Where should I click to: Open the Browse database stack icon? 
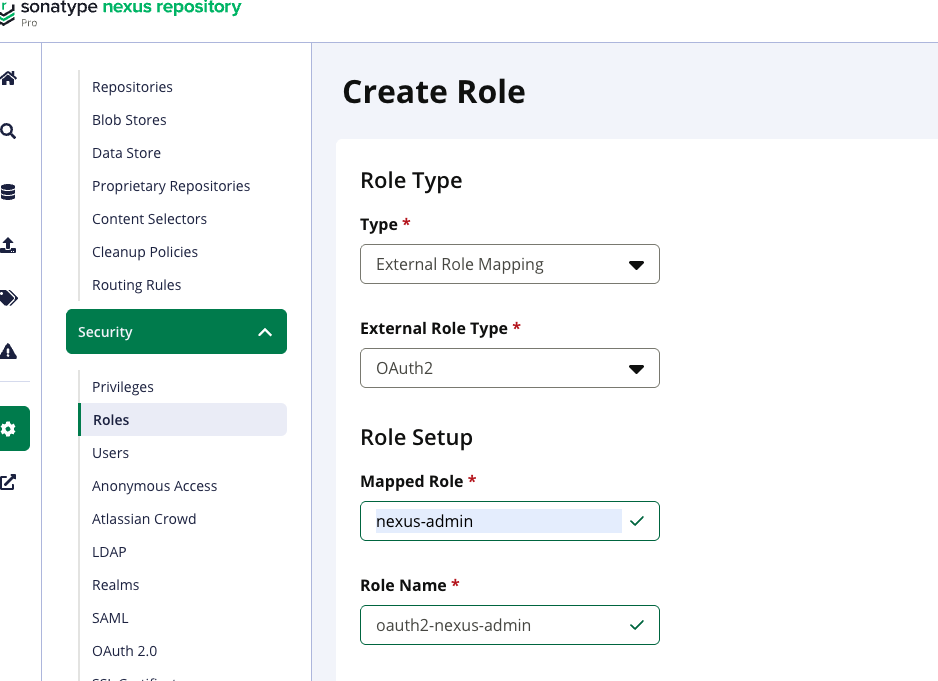coord(8,191)
